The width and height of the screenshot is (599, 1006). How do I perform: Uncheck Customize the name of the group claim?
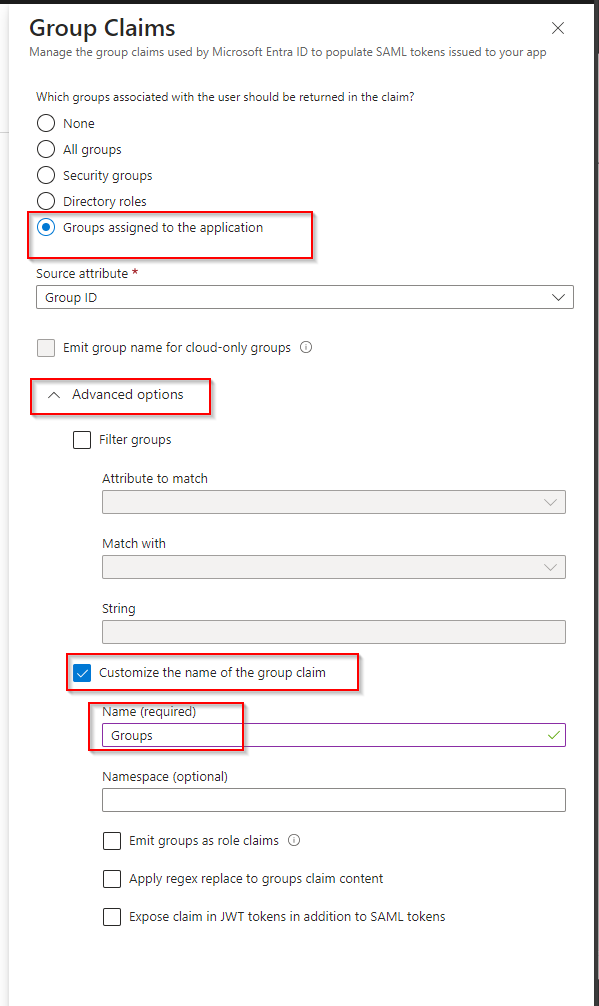click(x=82, y=672)
